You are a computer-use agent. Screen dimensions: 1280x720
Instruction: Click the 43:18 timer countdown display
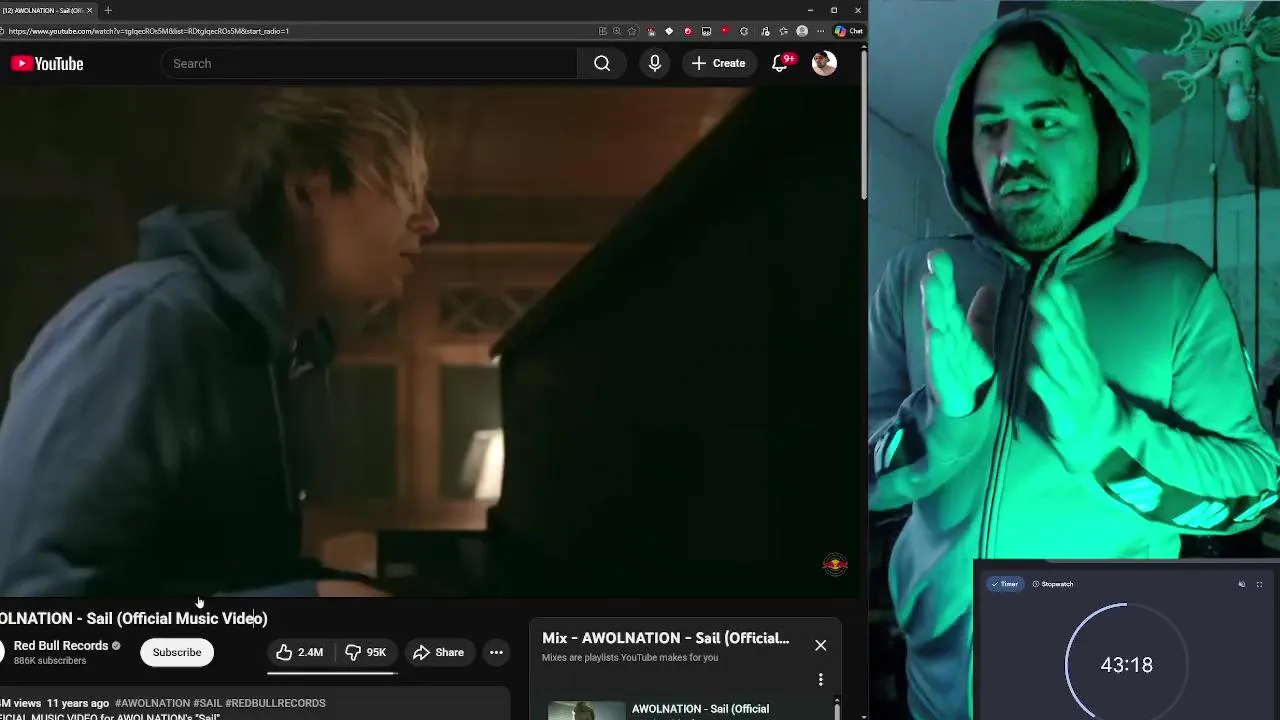[x=1126, y=665]
